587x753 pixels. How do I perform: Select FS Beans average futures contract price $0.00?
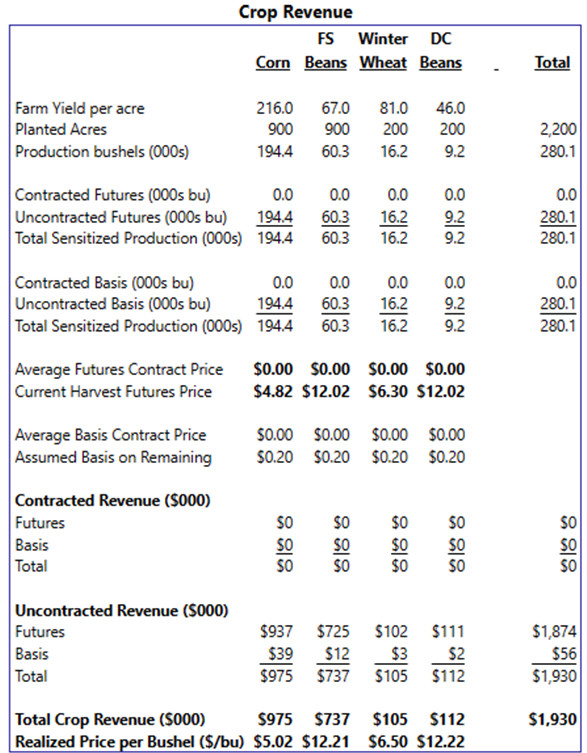tap(330, 369)
